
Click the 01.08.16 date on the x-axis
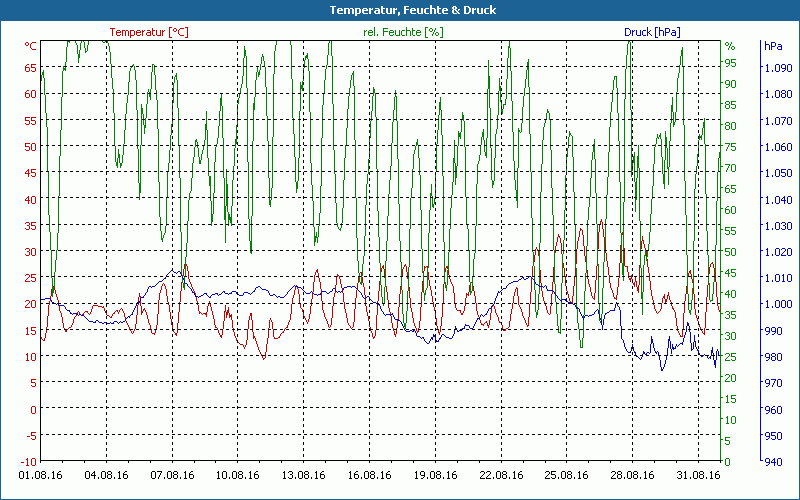click(41, 475)
